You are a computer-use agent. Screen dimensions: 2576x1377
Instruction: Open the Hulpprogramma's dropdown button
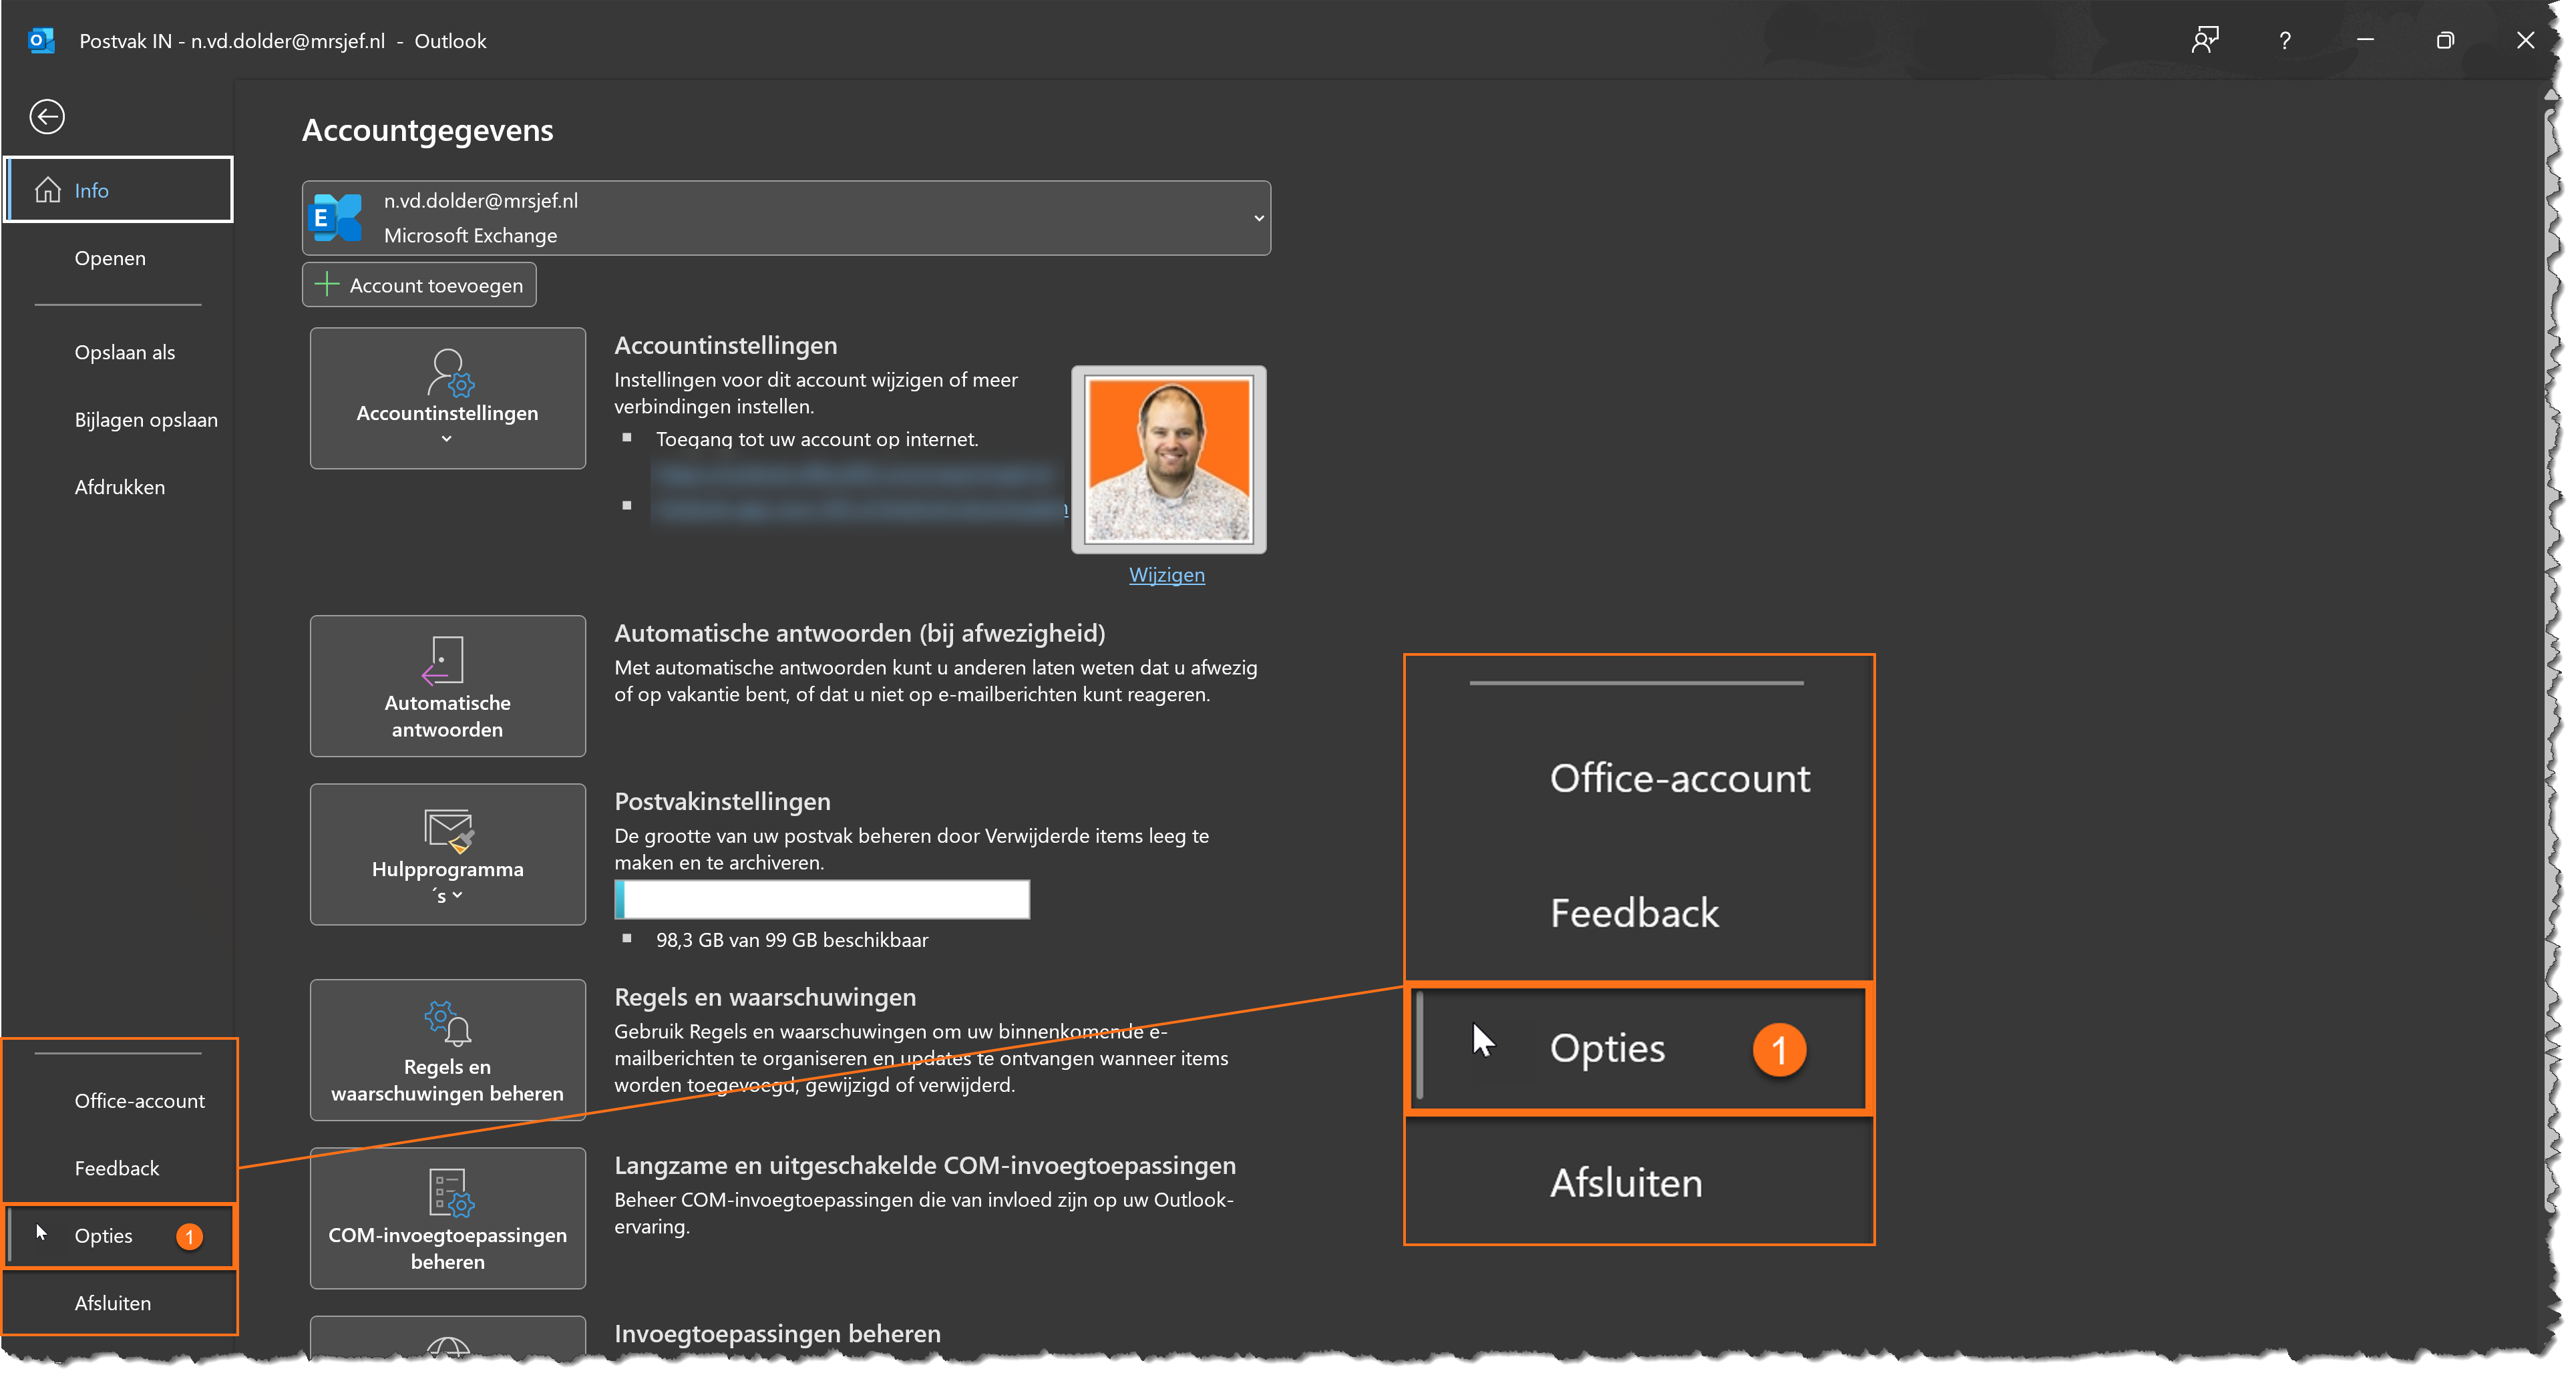[x=447, y=854]
